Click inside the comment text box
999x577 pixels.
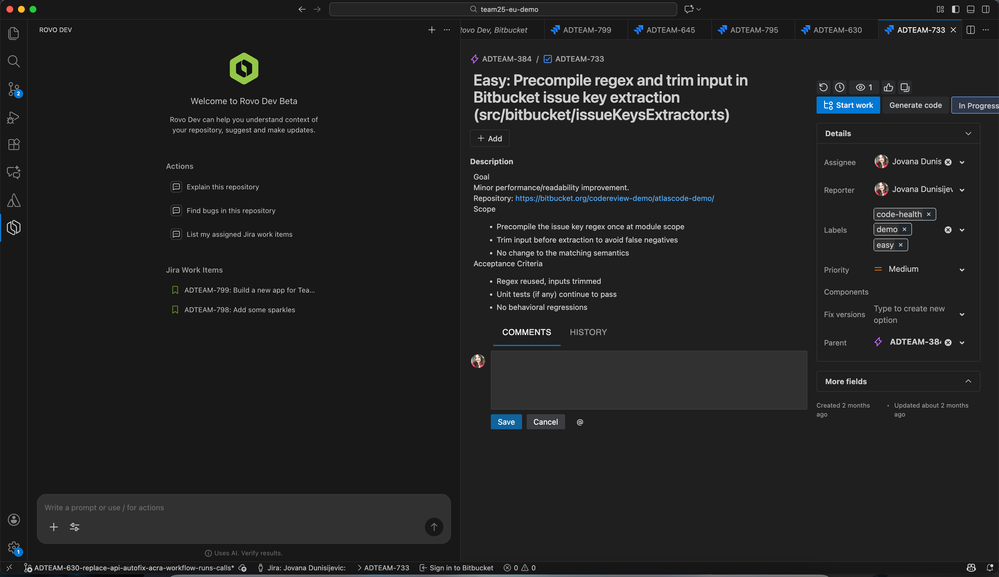point(648,380)
